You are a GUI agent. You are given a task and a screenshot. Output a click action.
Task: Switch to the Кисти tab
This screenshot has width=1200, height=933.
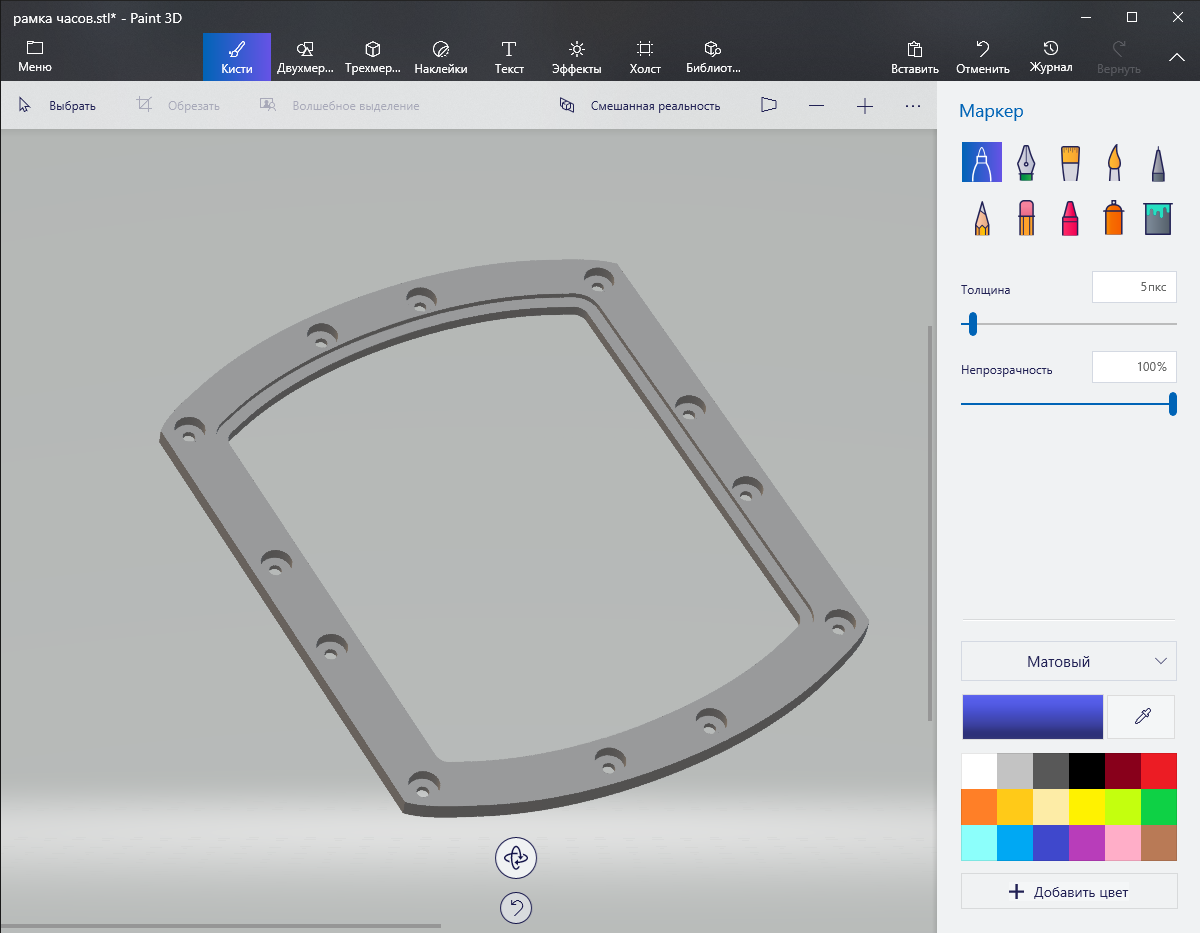tap(237, 57)
